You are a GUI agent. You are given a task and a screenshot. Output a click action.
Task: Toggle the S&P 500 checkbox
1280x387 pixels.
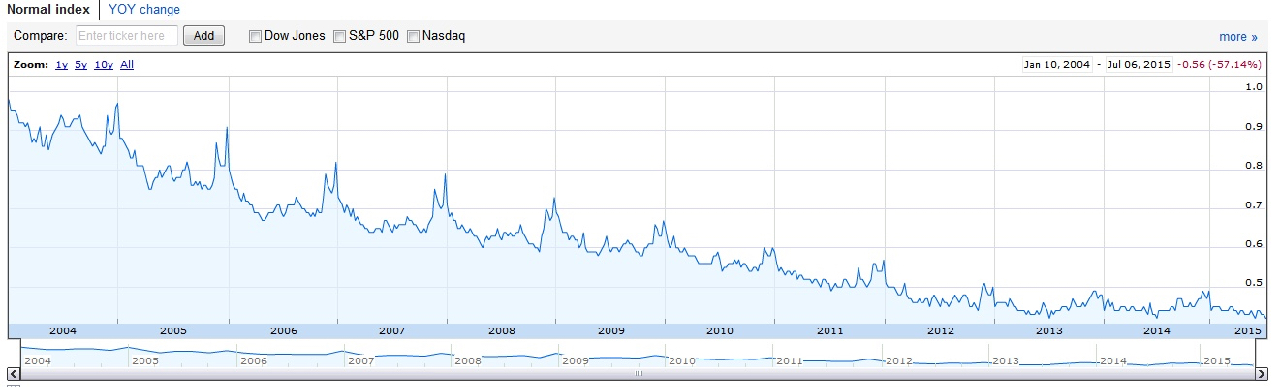(339, 36)
